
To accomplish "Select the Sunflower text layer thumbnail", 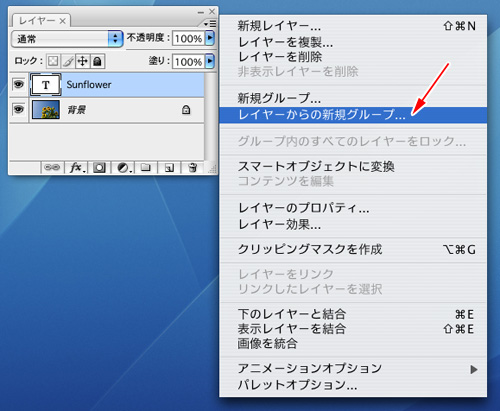I will click(x=46, y=85).
